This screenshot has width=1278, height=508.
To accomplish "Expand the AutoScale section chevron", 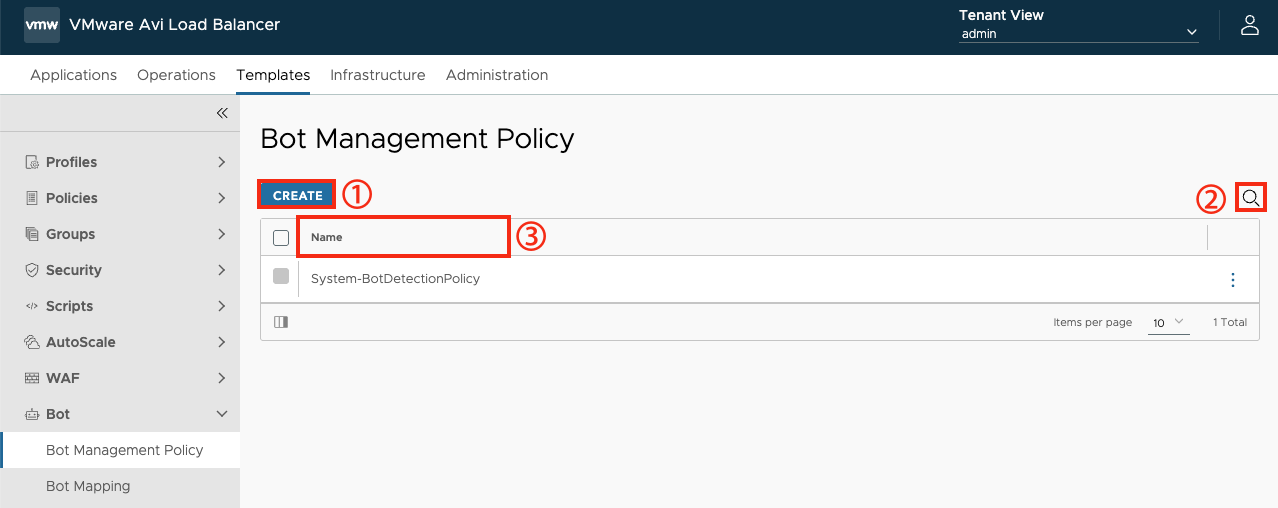I will pos(222,342).
